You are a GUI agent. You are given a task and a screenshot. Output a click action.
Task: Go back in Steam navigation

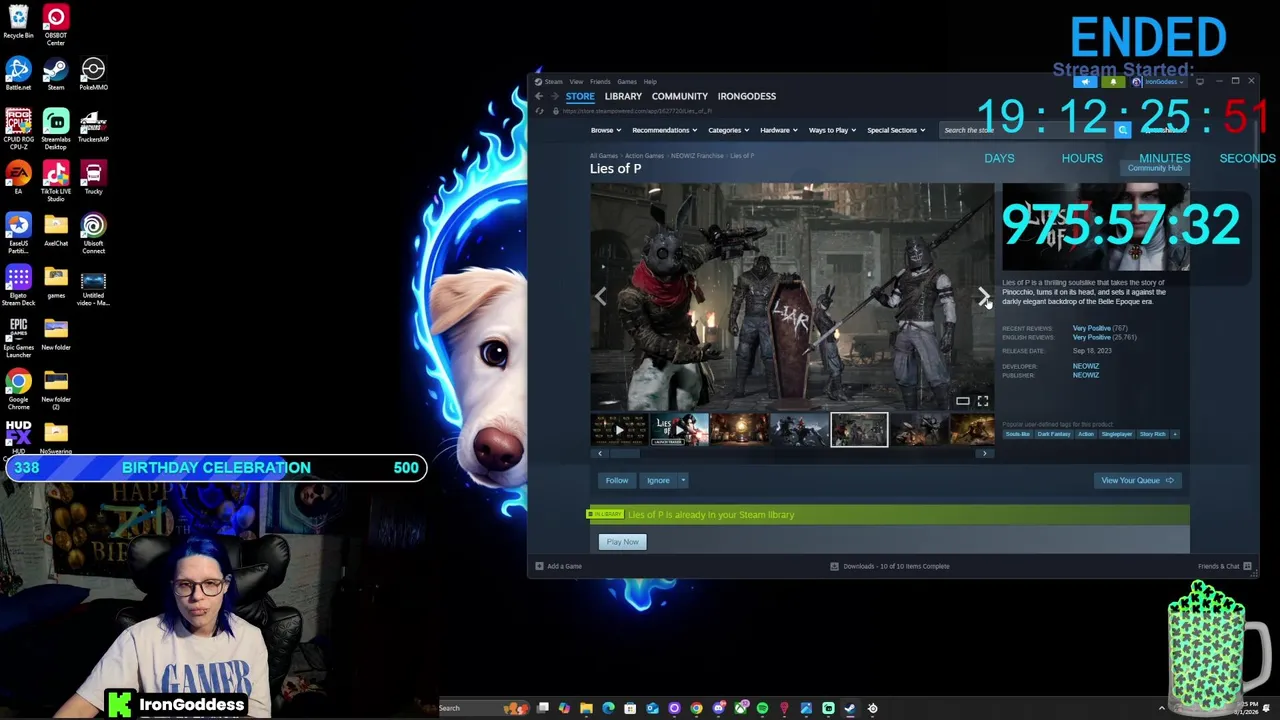(538, 96)
